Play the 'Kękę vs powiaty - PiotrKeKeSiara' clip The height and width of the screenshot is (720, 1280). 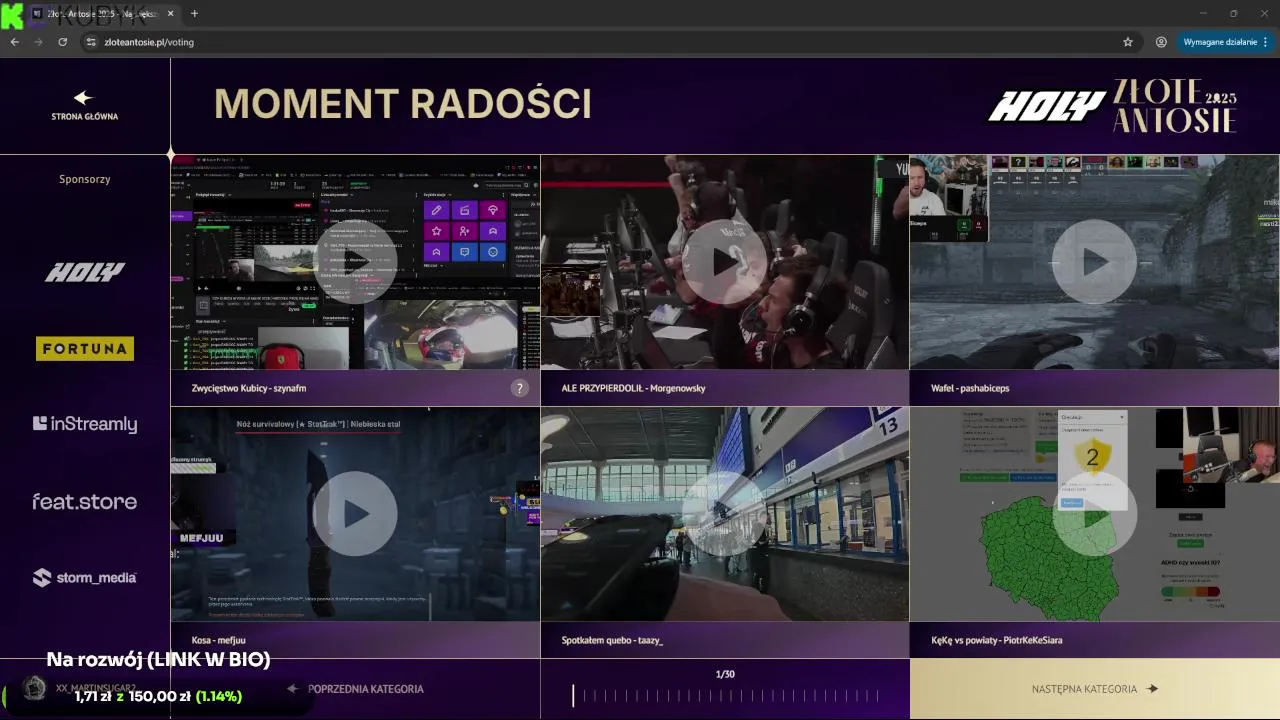click(1094, 514)
